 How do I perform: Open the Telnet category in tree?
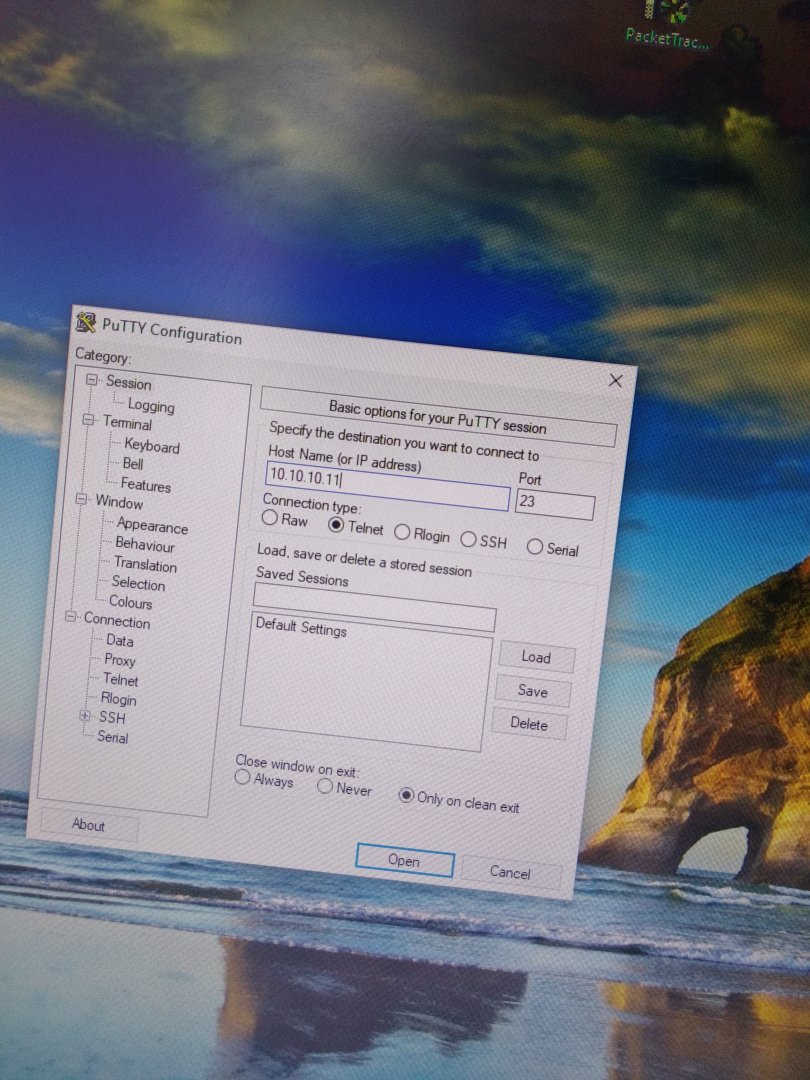[x=120, y=680]
